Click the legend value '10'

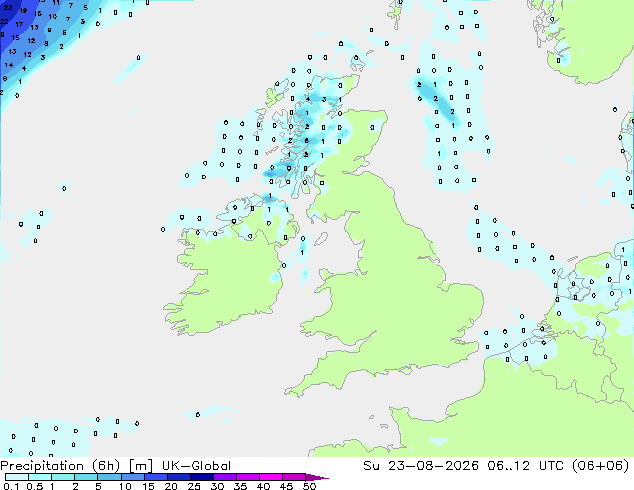click(125, 486)
